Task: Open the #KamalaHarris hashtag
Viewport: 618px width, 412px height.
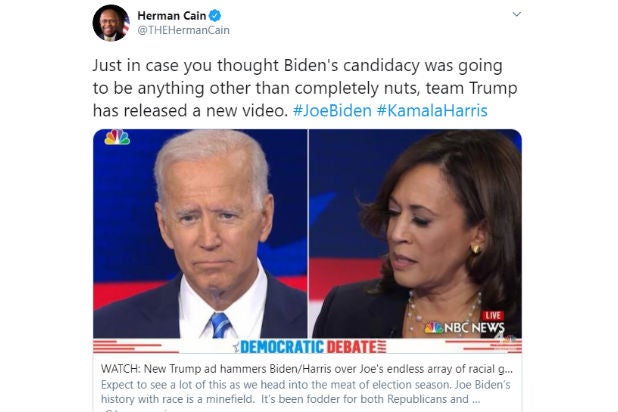Action: click(432, 111)
